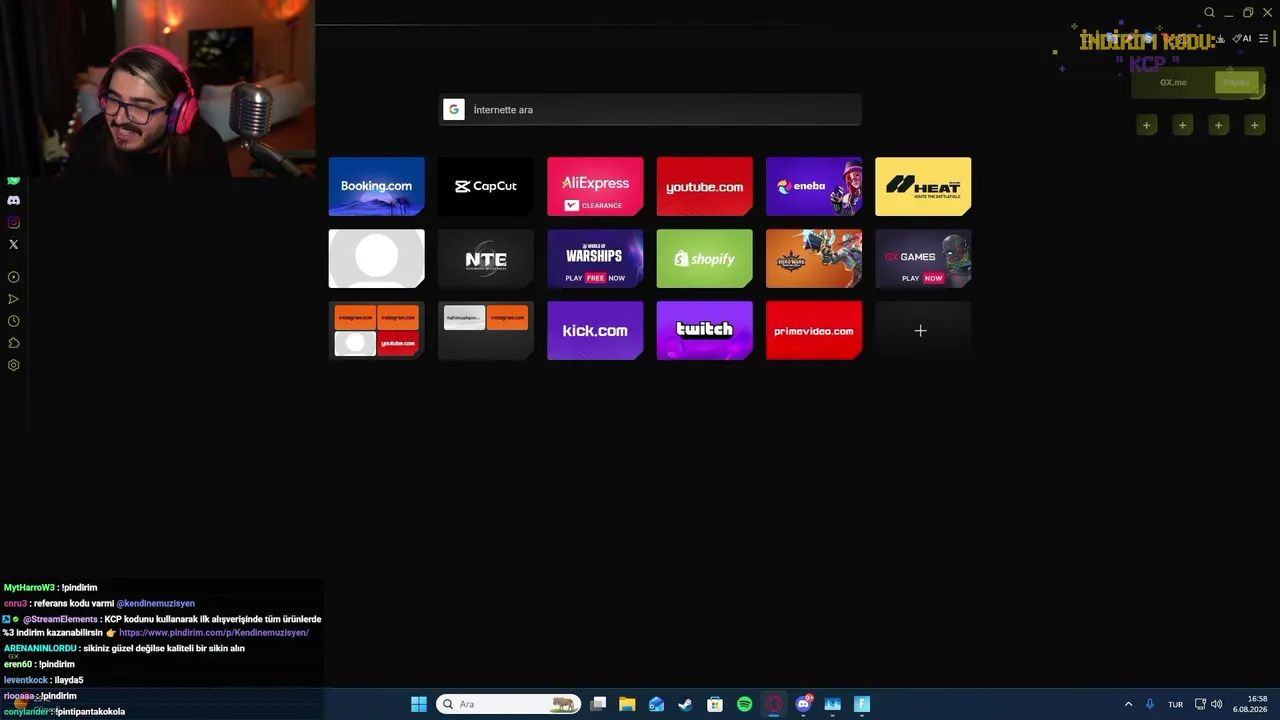This screenshot has height=720, width=1280.
Task: Open the GX Games Play Now tile
Action: pos(923,258)
